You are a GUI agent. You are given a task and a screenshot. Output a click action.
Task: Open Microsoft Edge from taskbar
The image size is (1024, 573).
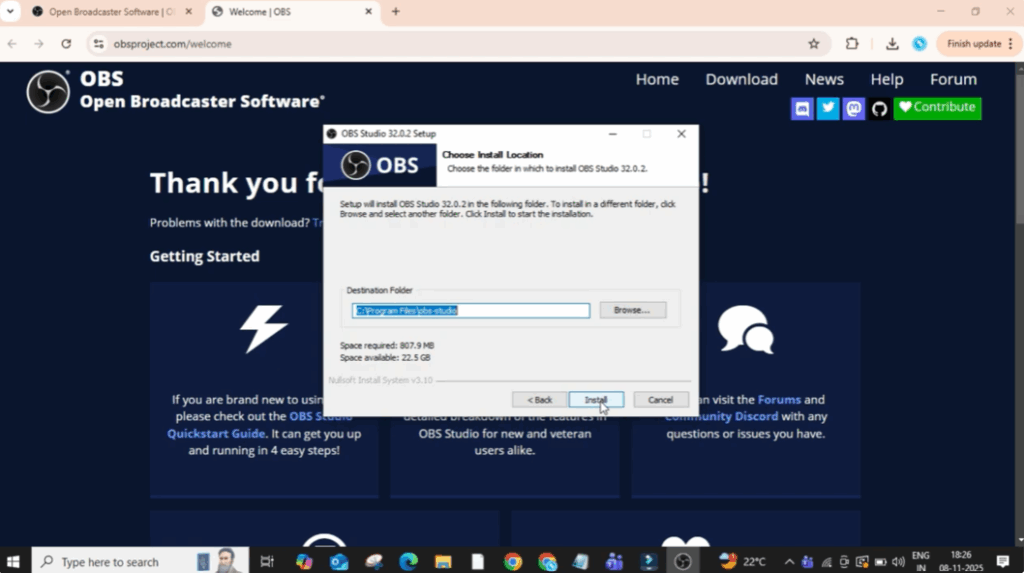point(408,561)
